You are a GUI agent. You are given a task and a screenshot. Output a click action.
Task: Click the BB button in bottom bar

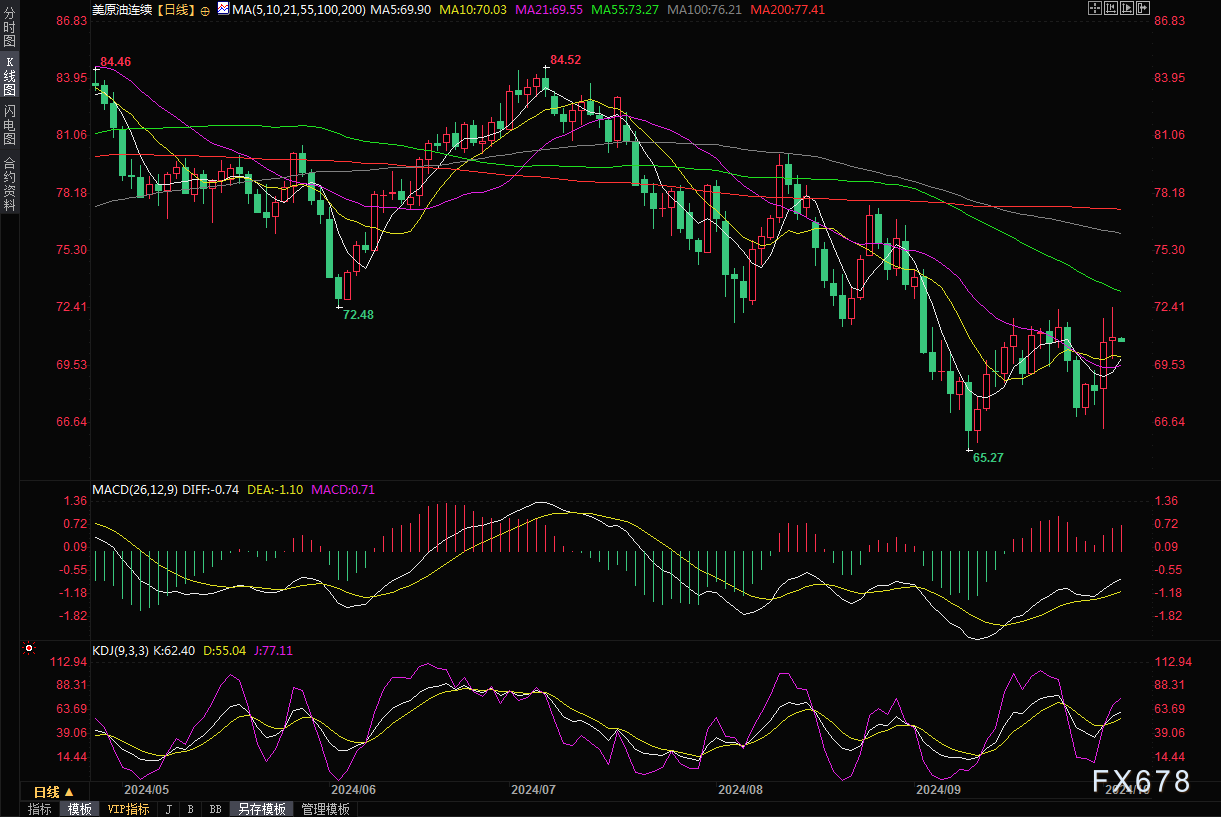click(215, 809)
